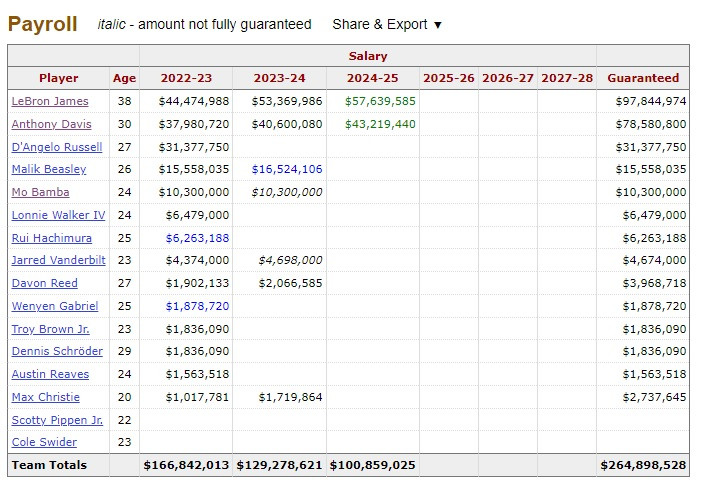Click the $264,898,528 guaranteed team total
This screenshot has width=712, height=487.
click(643, 465)
